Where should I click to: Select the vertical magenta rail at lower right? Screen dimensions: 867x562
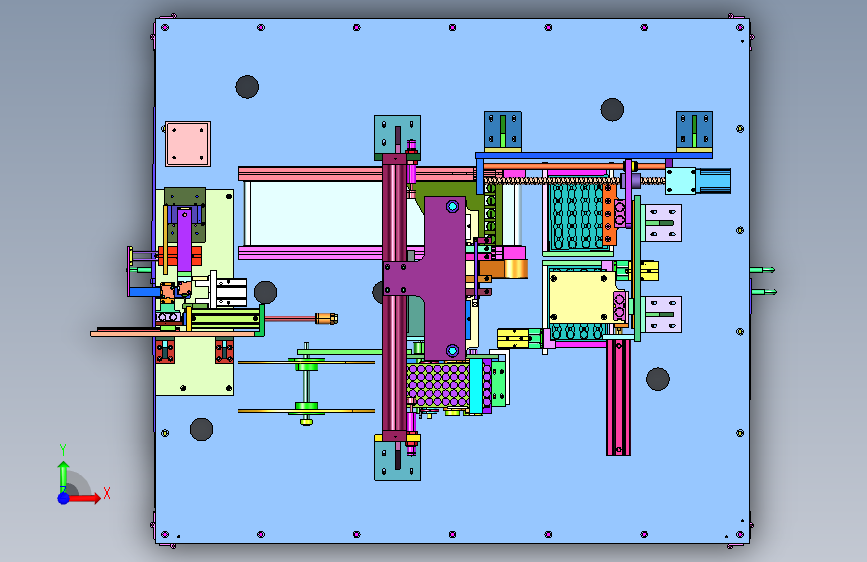[x=618, y=398]
